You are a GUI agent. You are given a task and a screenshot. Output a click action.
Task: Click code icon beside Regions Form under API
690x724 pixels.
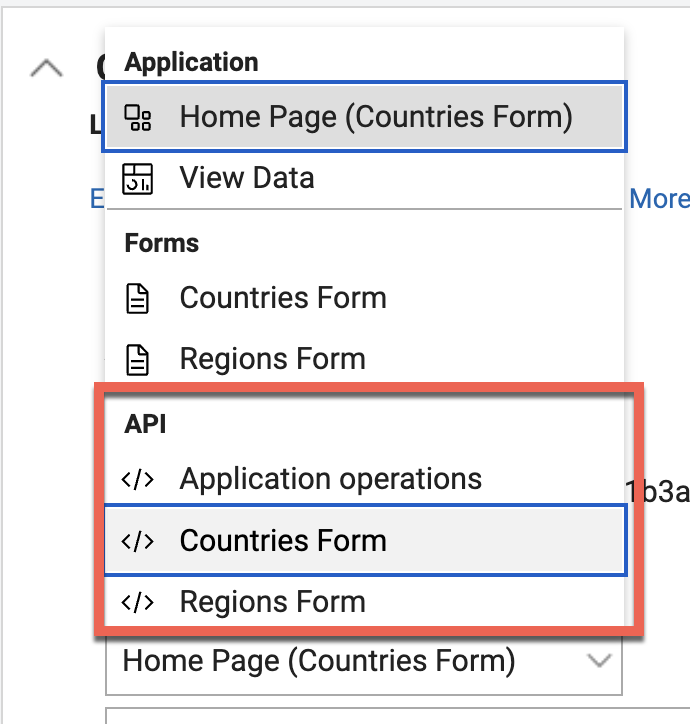click(x=137, y=602)
